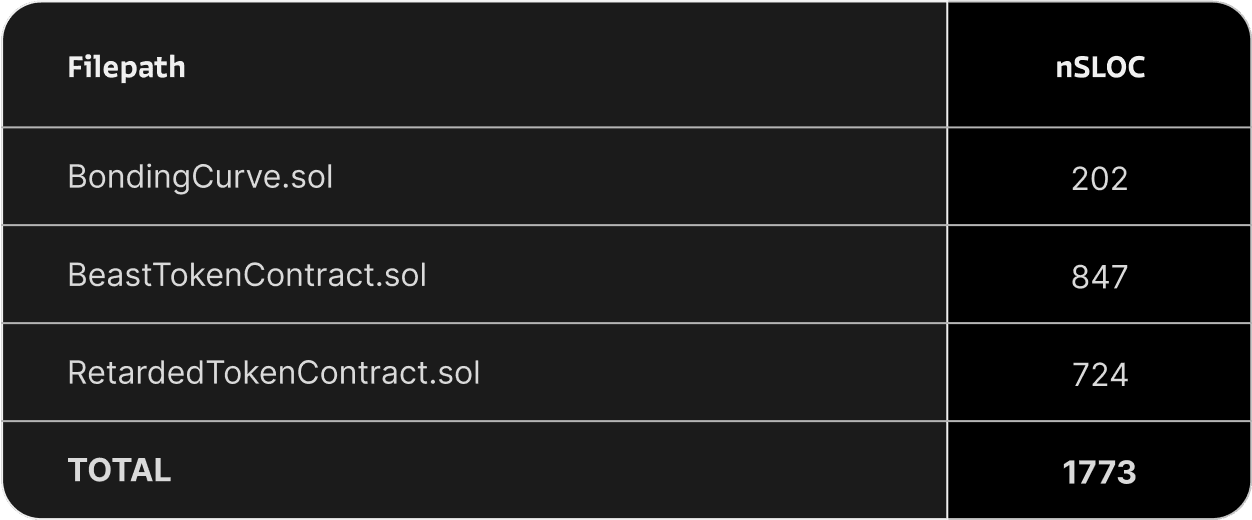
Task: Select the 202 nSLOC value
Action: tap(1100, 179)
